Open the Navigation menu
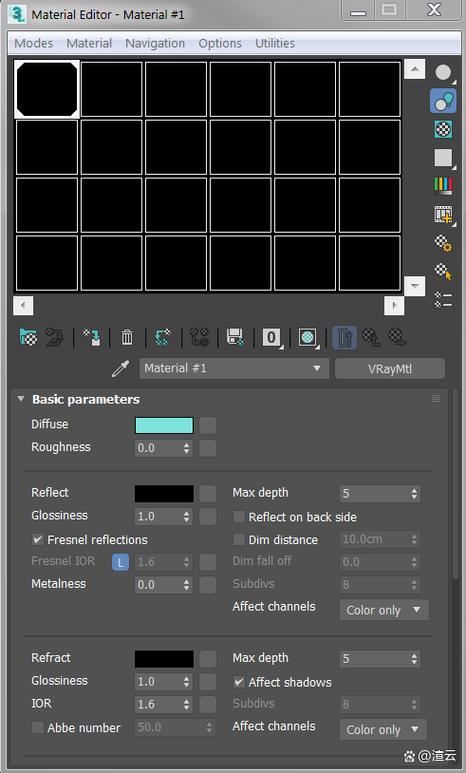This screenshot has width=466, height=773. (x=155, y=43)
